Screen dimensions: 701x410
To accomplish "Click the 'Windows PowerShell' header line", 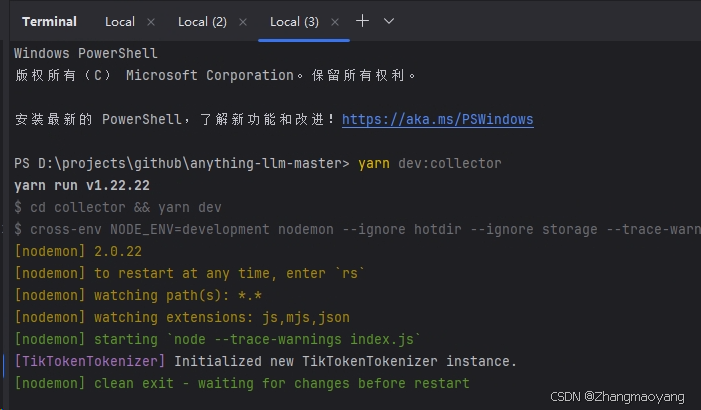I will coord(85,53).
